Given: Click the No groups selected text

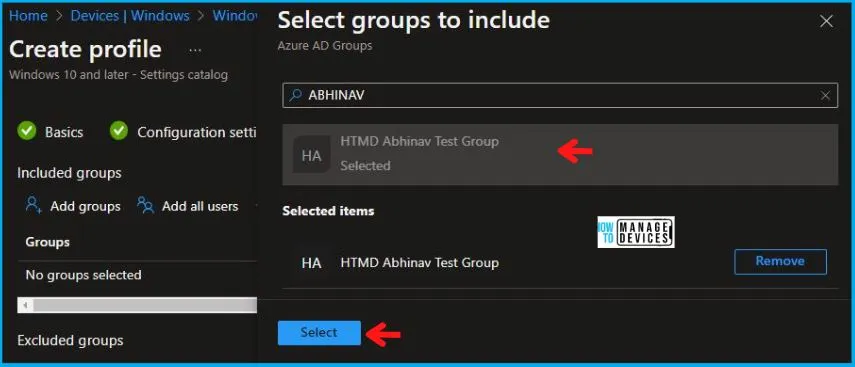Looking at the screenshot, I should [83, 275].
